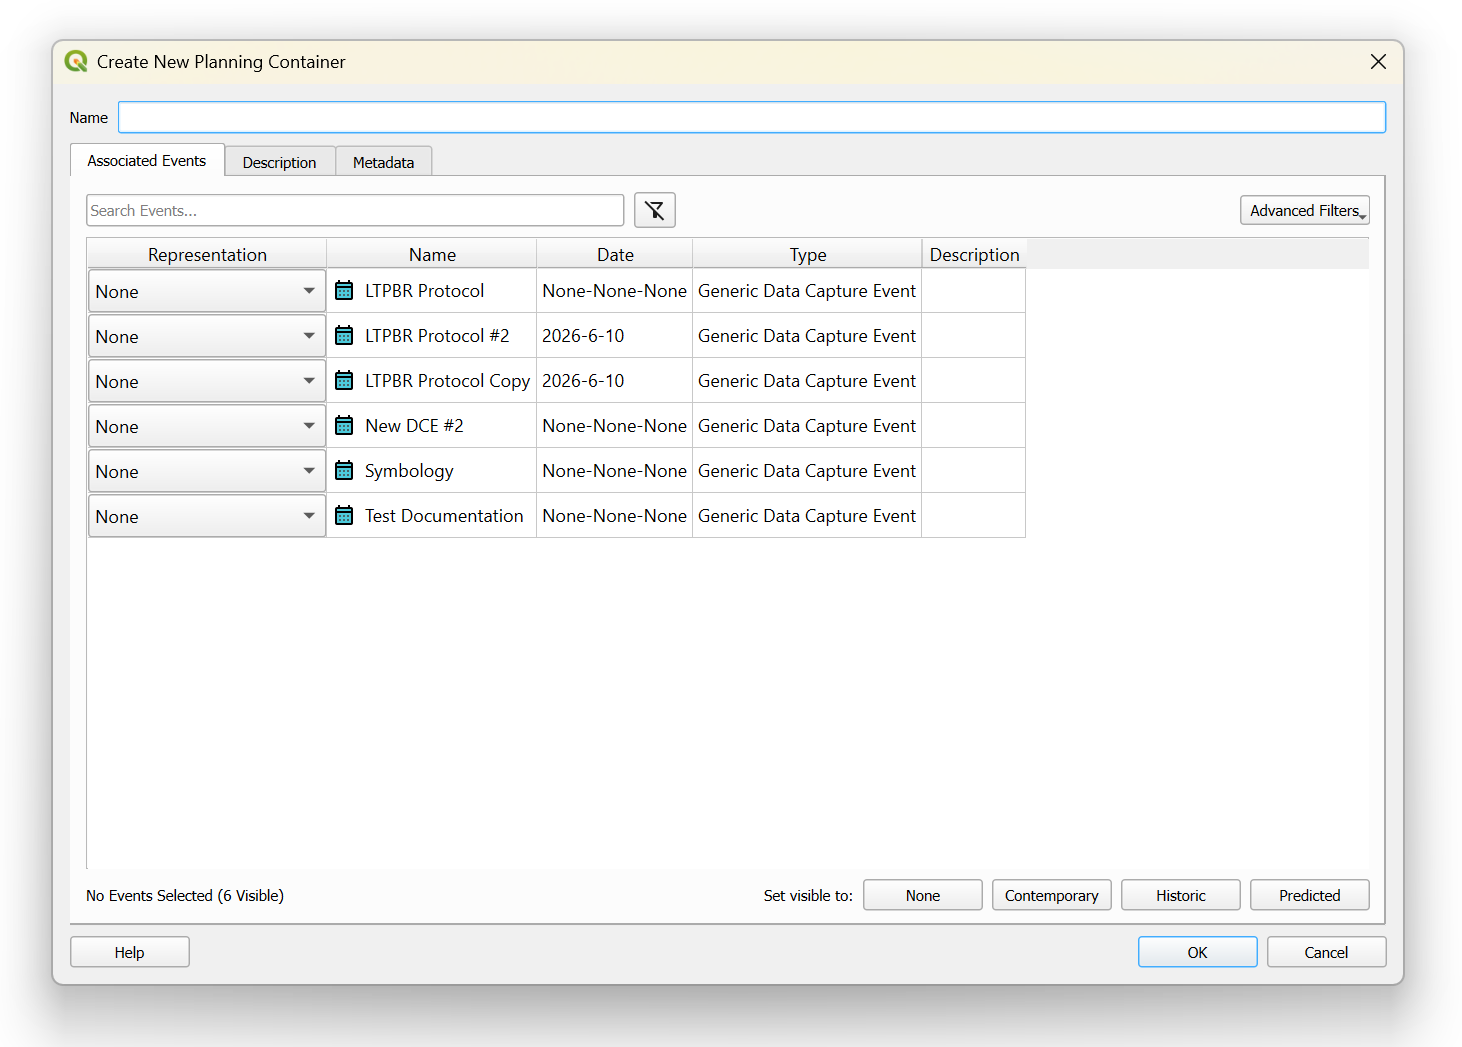Select the LTPBR Protocol event name
The width and height of the screenshot is (1462, 1047).
[x=424, y=290]
